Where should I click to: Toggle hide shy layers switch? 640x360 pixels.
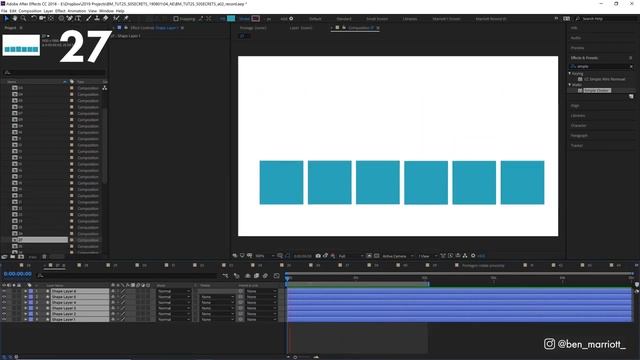pyautogui.click(x=247, y=276)
